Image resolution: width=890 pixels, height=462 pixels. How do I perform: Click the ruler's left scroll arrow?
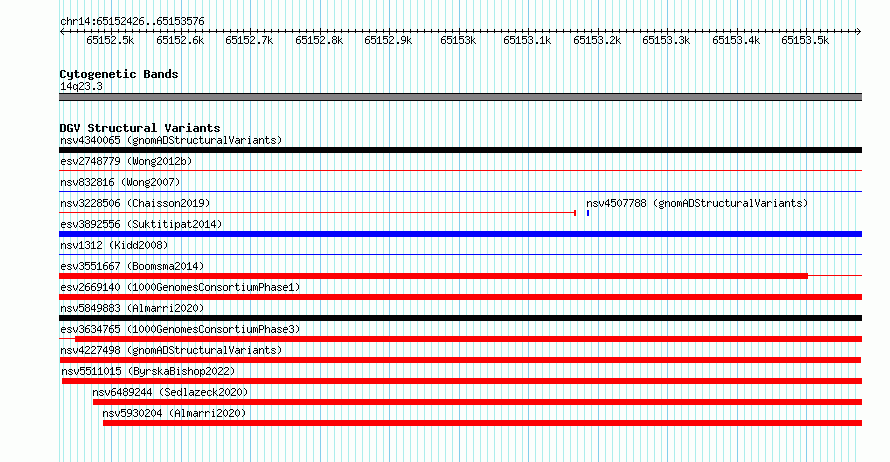coord(62,32)
